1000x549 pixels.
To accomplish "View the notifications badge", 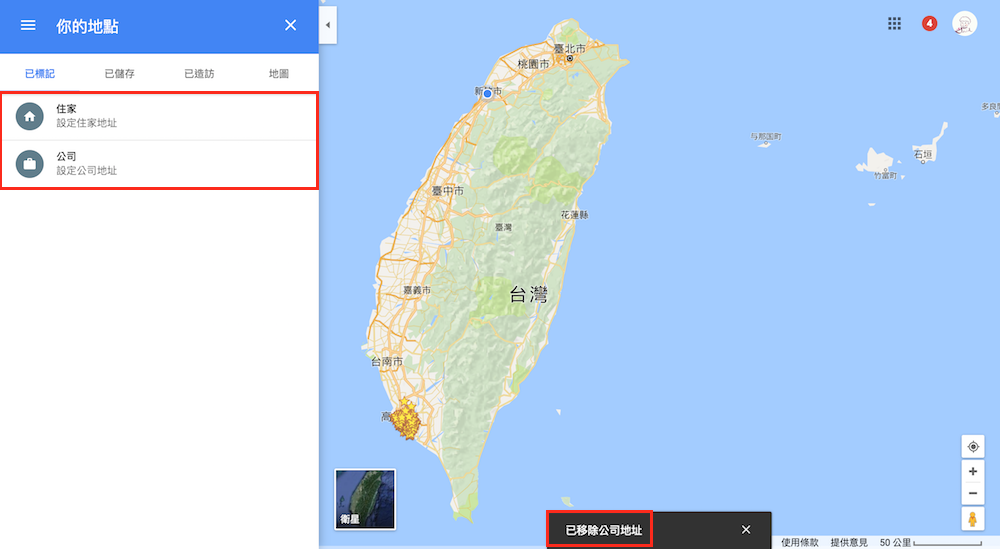I will 929,24.
